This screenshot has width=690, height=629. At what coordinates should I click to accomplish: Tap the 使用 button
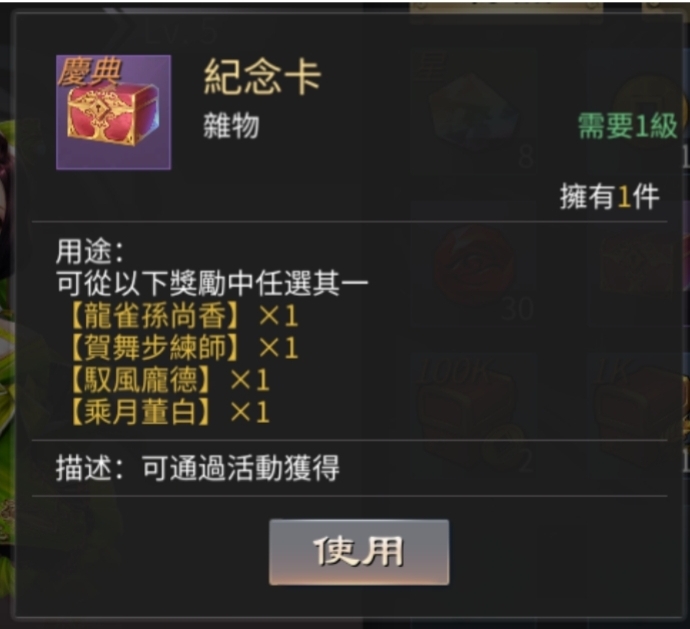tap(359, 552)
